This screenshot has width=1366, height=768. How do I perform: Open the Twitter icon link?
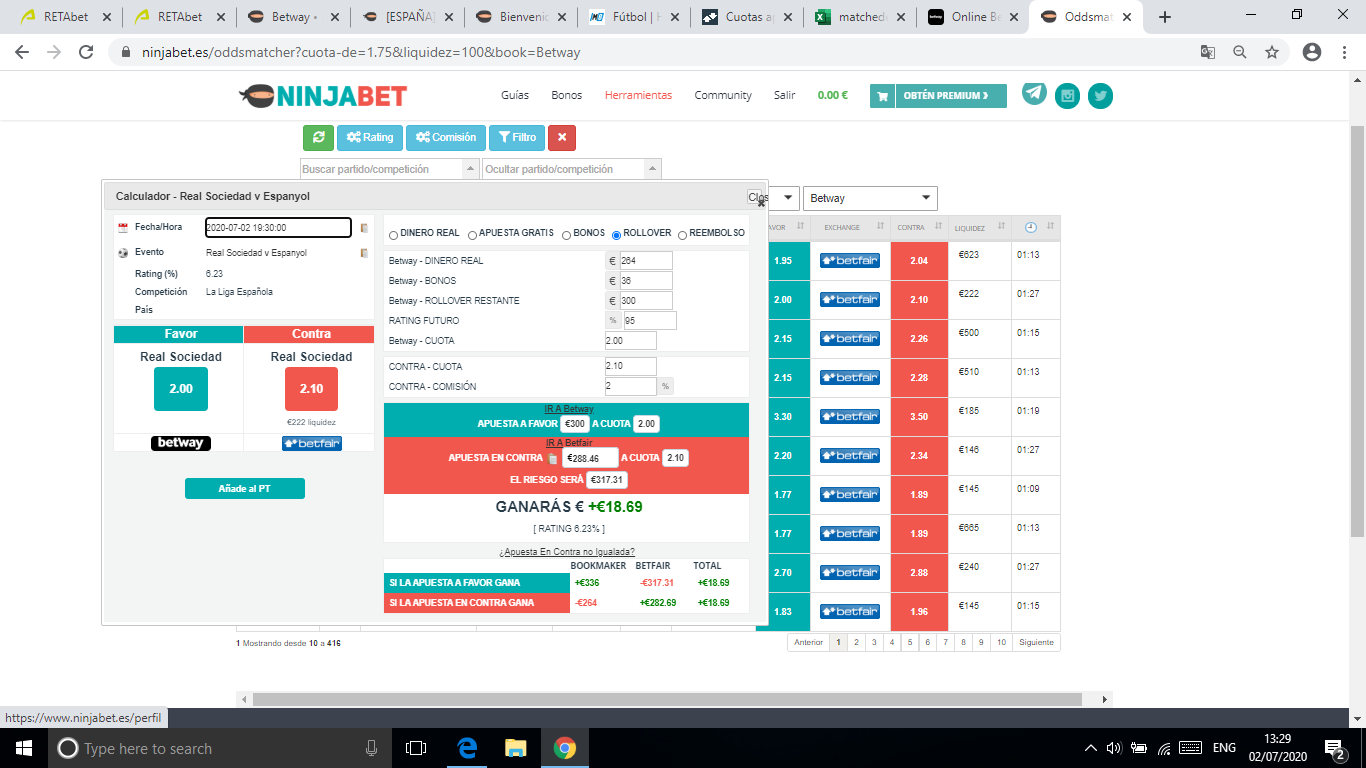click(1100, 96)
